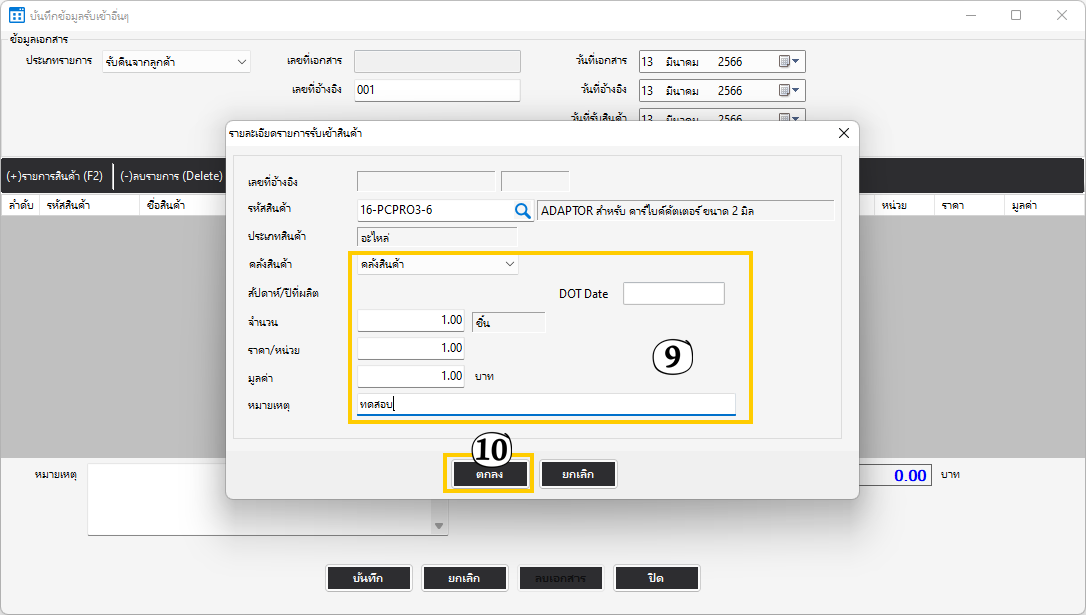
Task: Click ยกเลิก in the product detail dialog
Action: coord(578,475)
